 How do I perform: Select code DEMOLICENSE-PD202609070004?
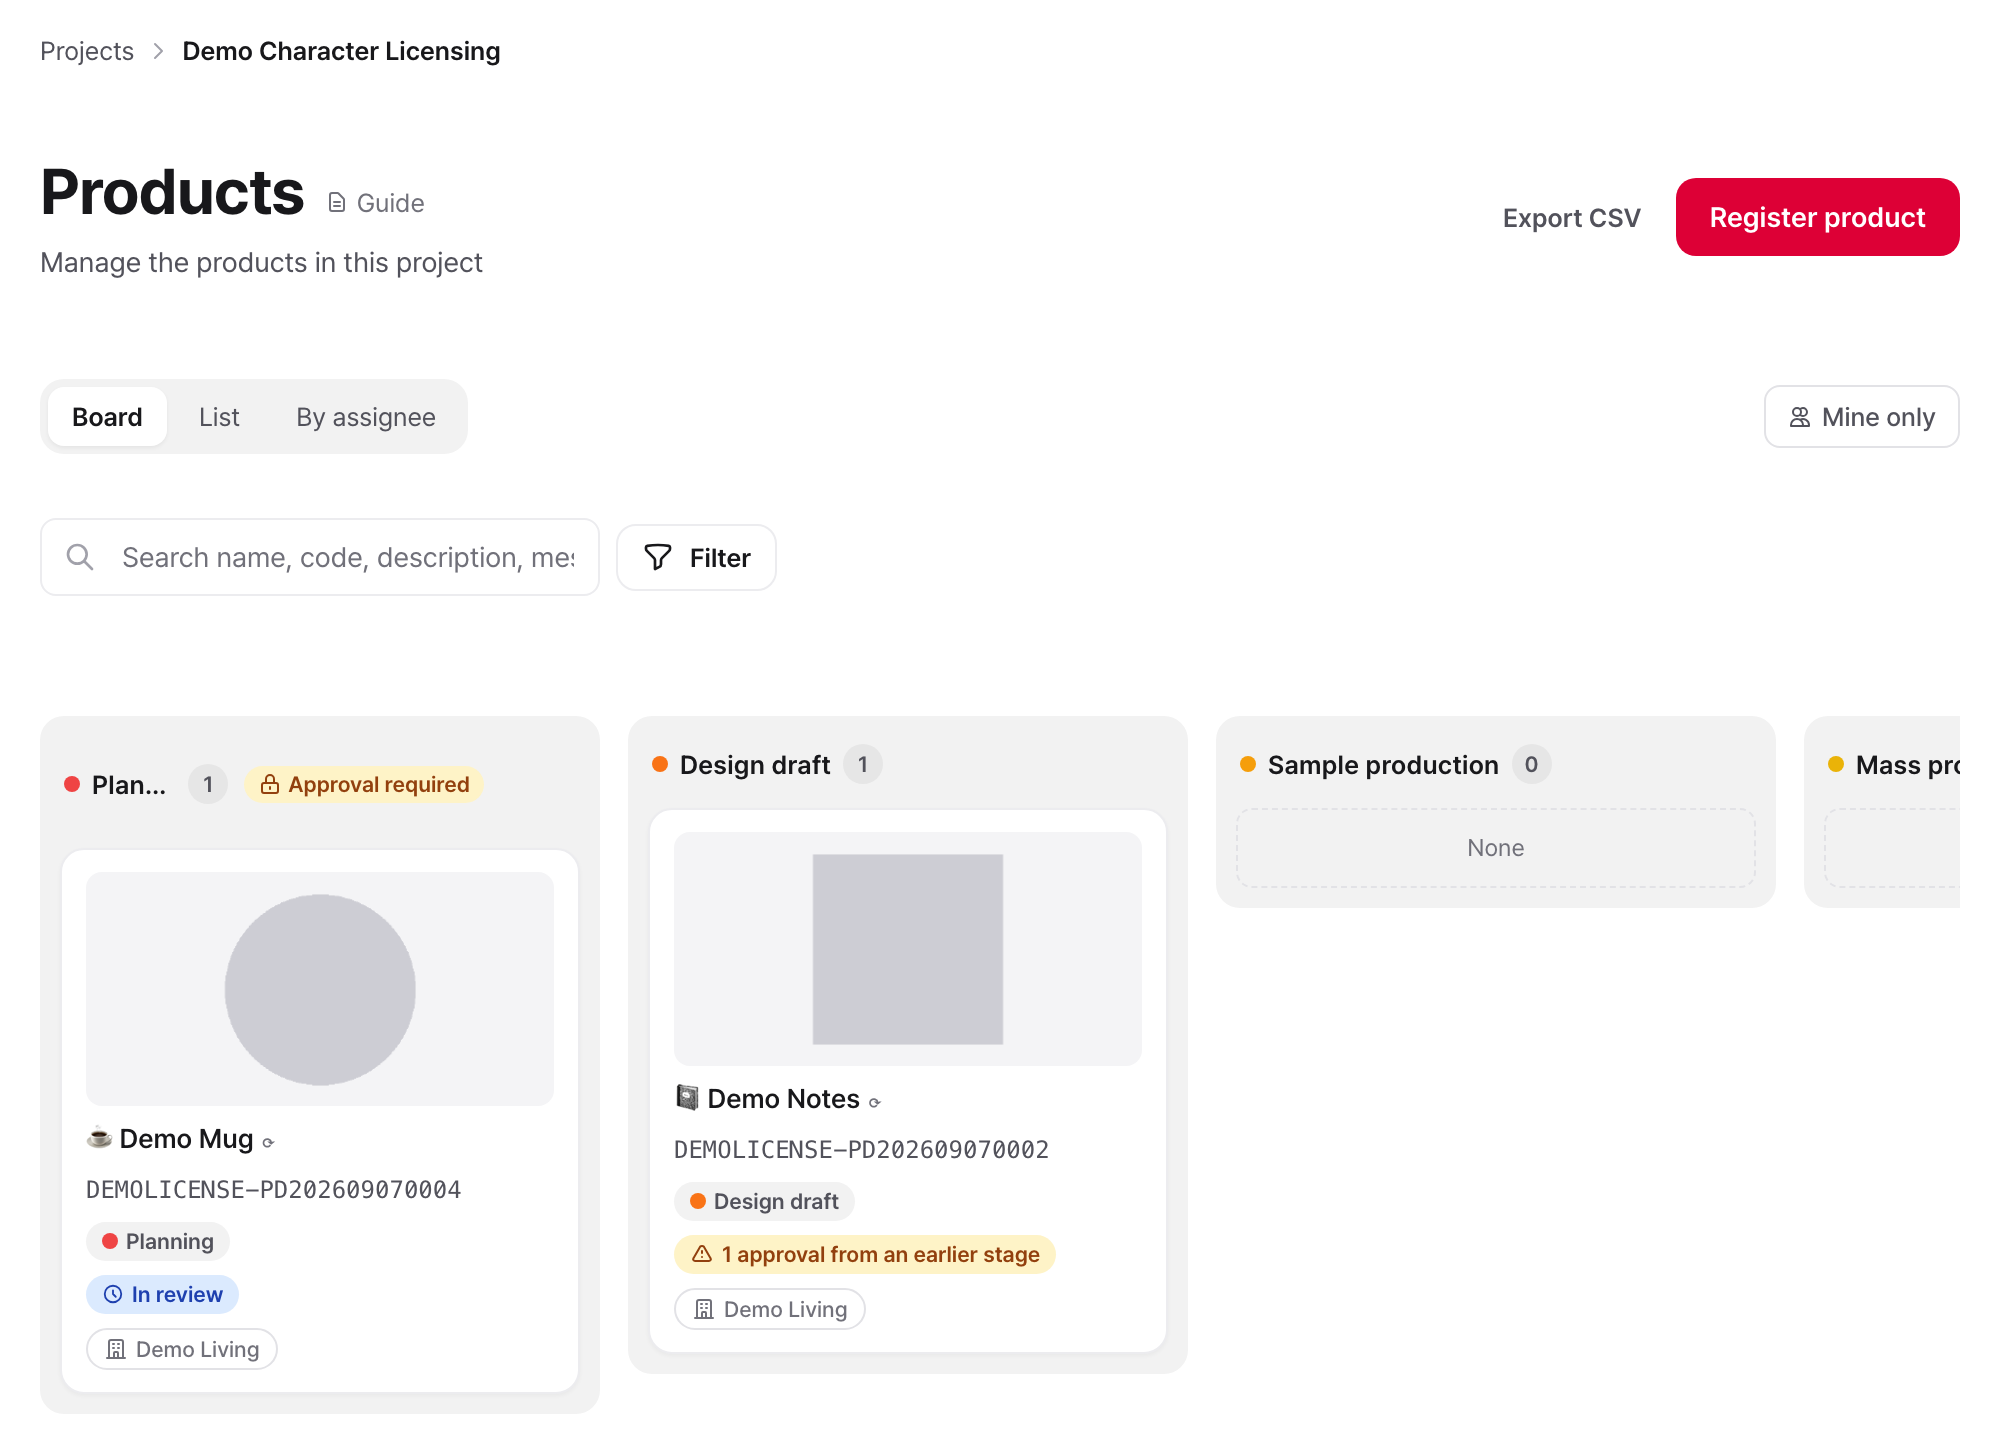273,1190
